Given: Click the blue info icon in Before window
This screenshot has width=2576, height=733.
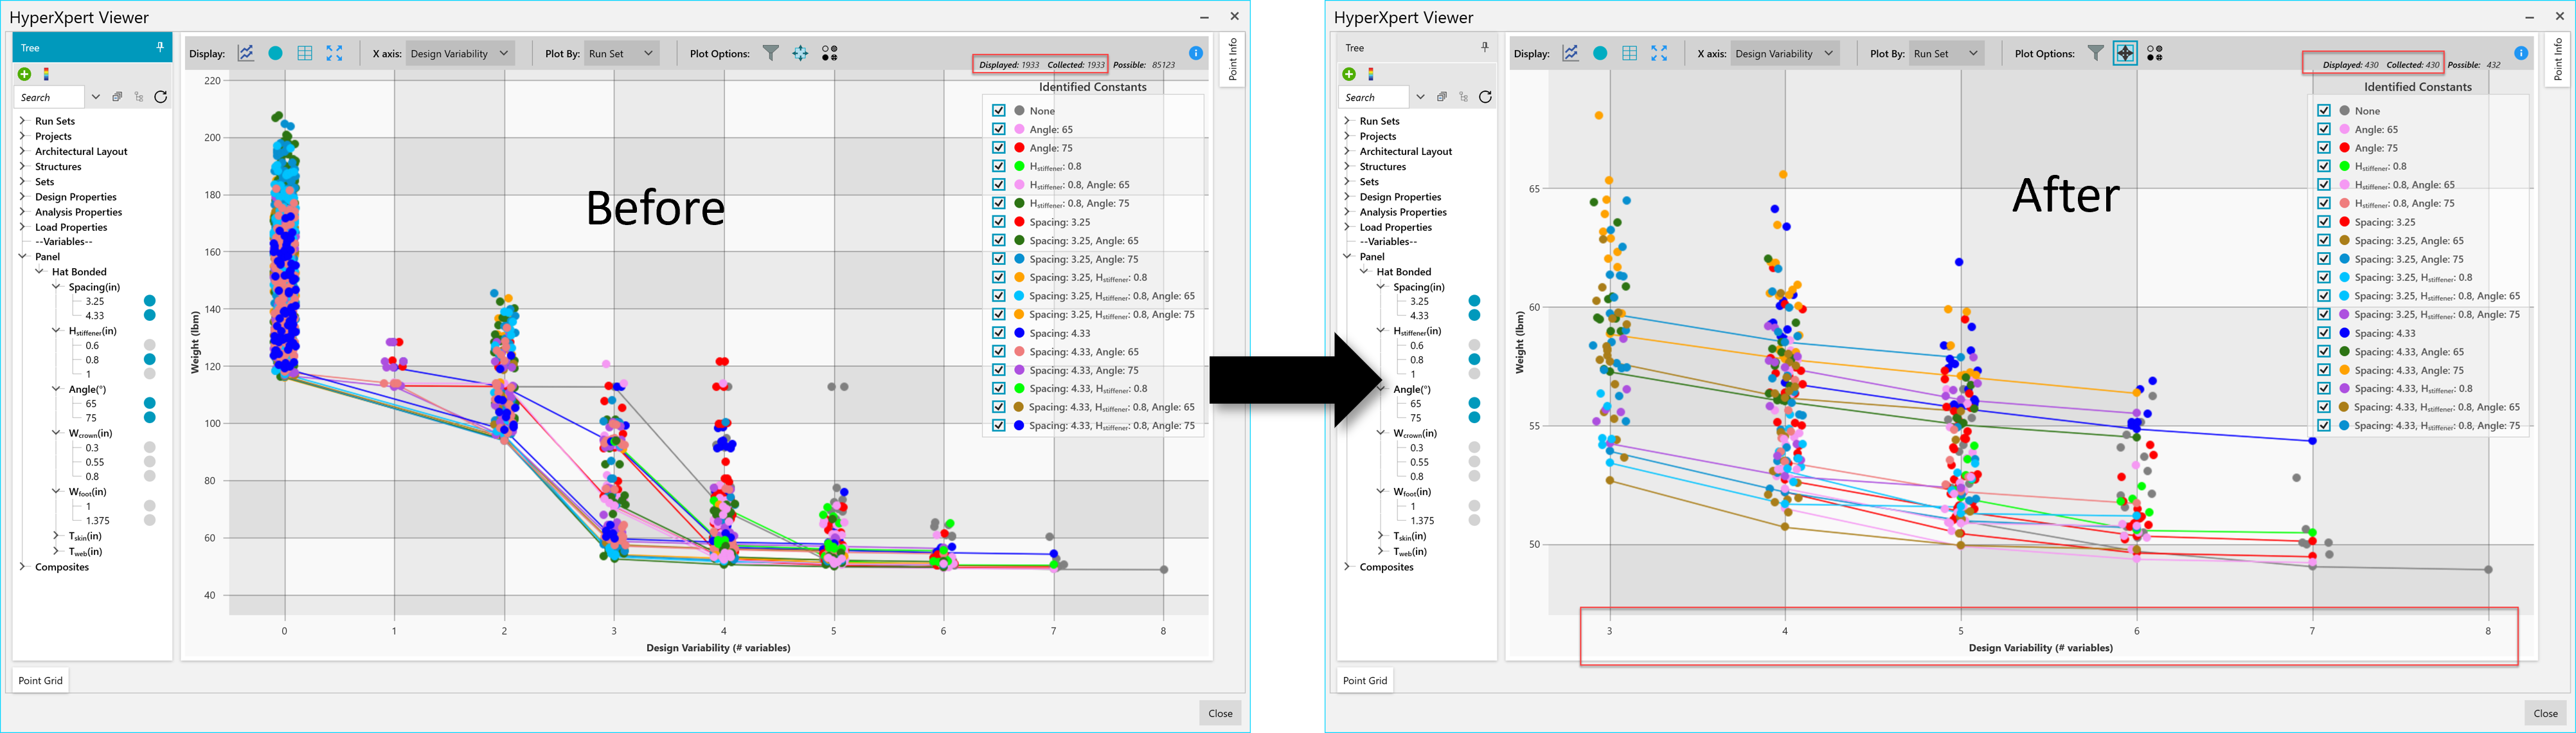Looking at the screenshot, I should coord(1196,53).
